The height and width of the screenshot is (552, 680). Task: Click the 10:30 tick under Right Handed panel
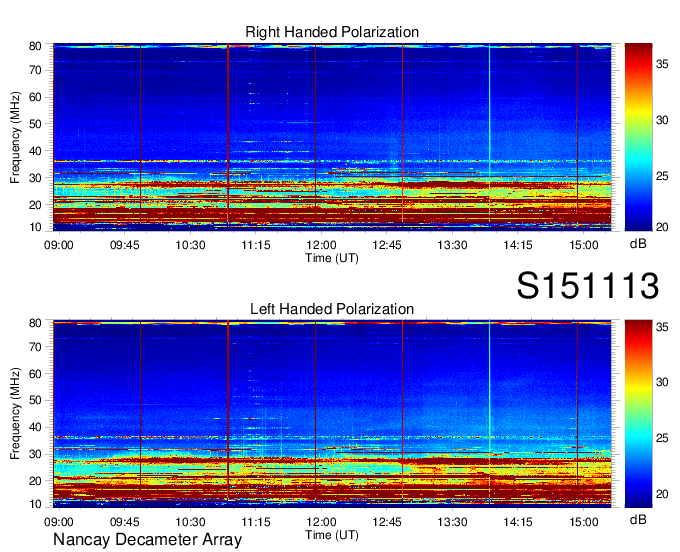tap(190, 245)
